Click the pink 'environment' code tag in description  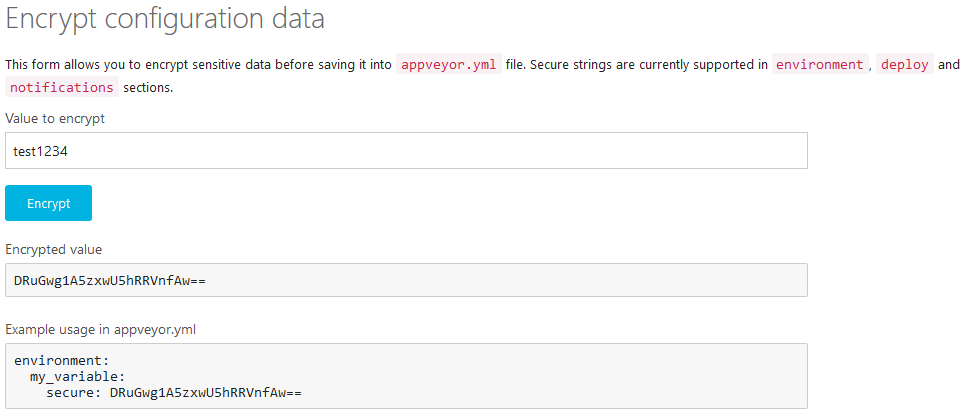(819, 64)
